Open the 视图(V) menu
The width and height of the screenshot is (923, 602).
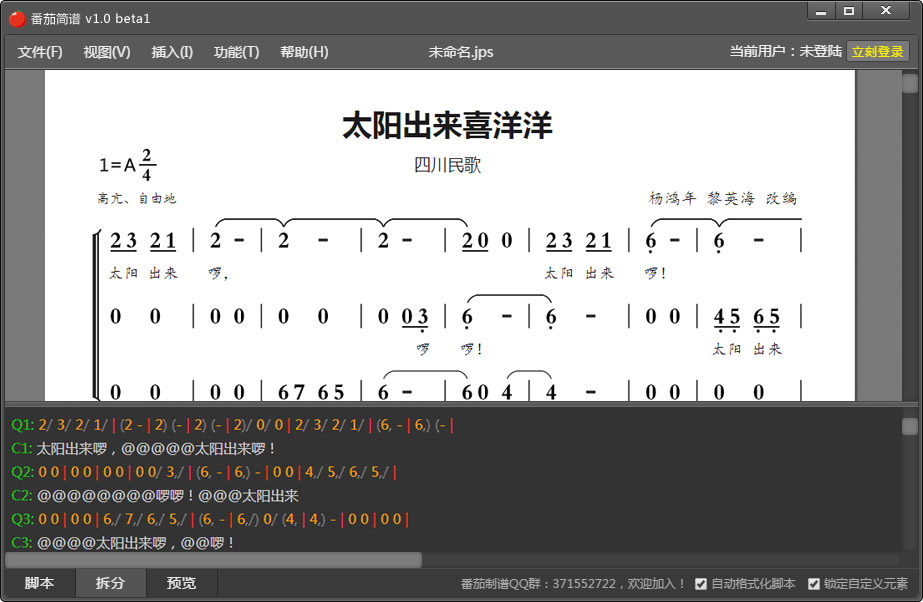[106, 52]
